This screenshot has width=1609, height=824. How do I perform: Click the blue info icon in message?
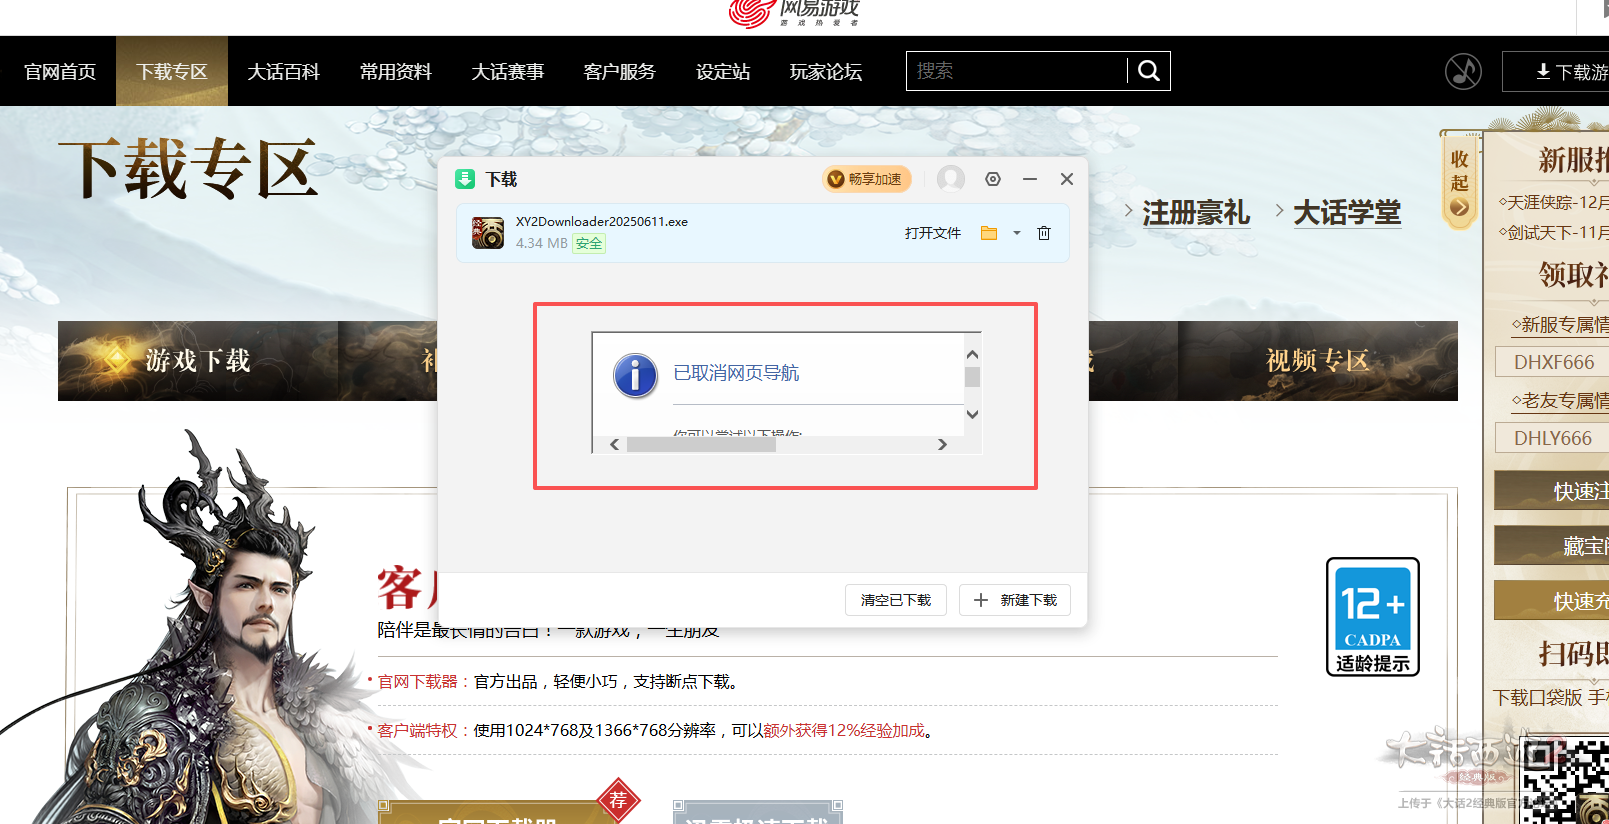(x=635, y=376)
